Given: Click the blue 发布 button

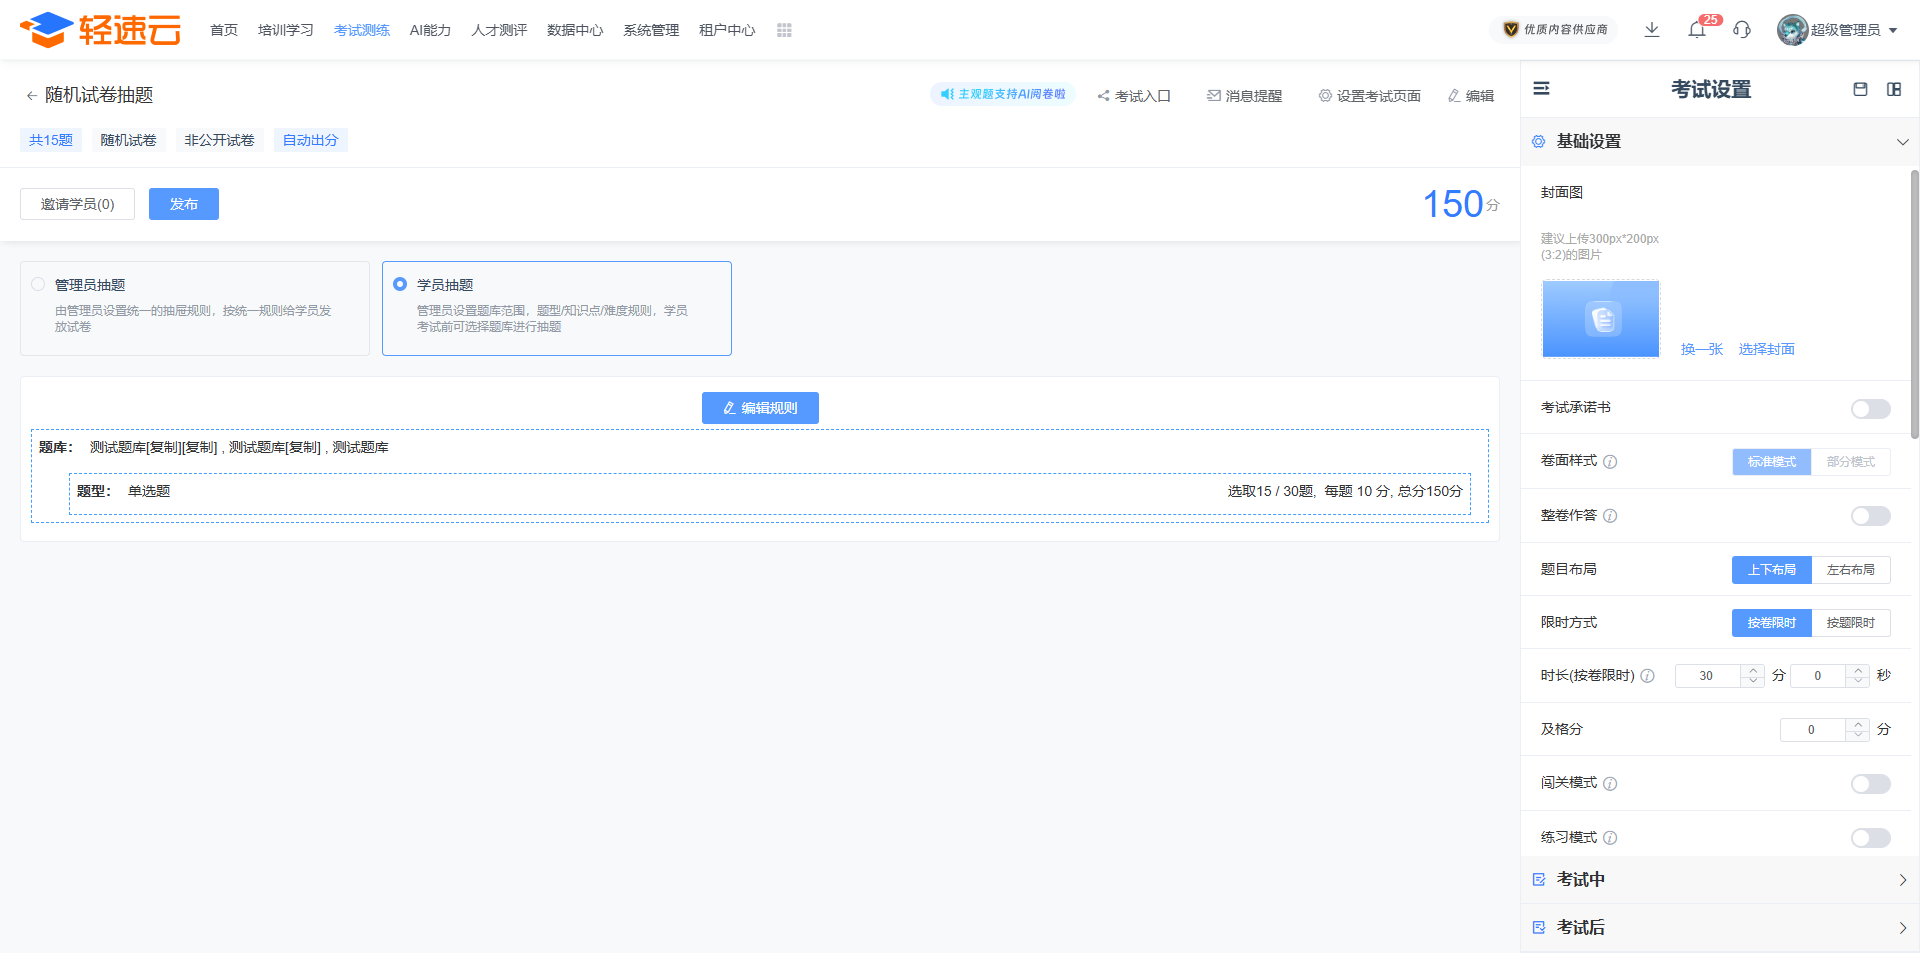Looking at the screenshot, I should point(183,204).
